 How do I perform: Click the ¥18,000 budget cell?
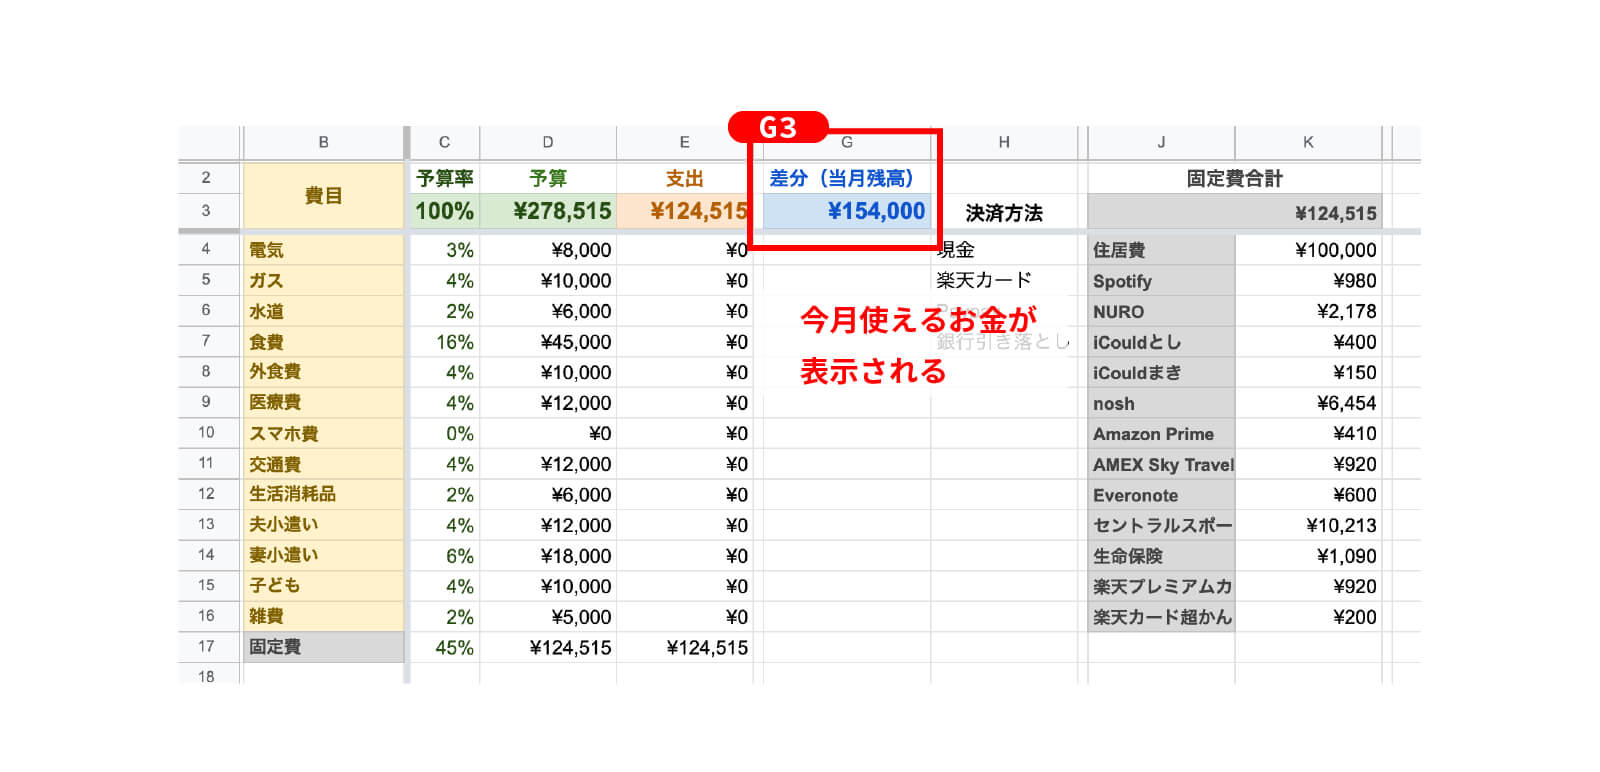tap(548, 555)
